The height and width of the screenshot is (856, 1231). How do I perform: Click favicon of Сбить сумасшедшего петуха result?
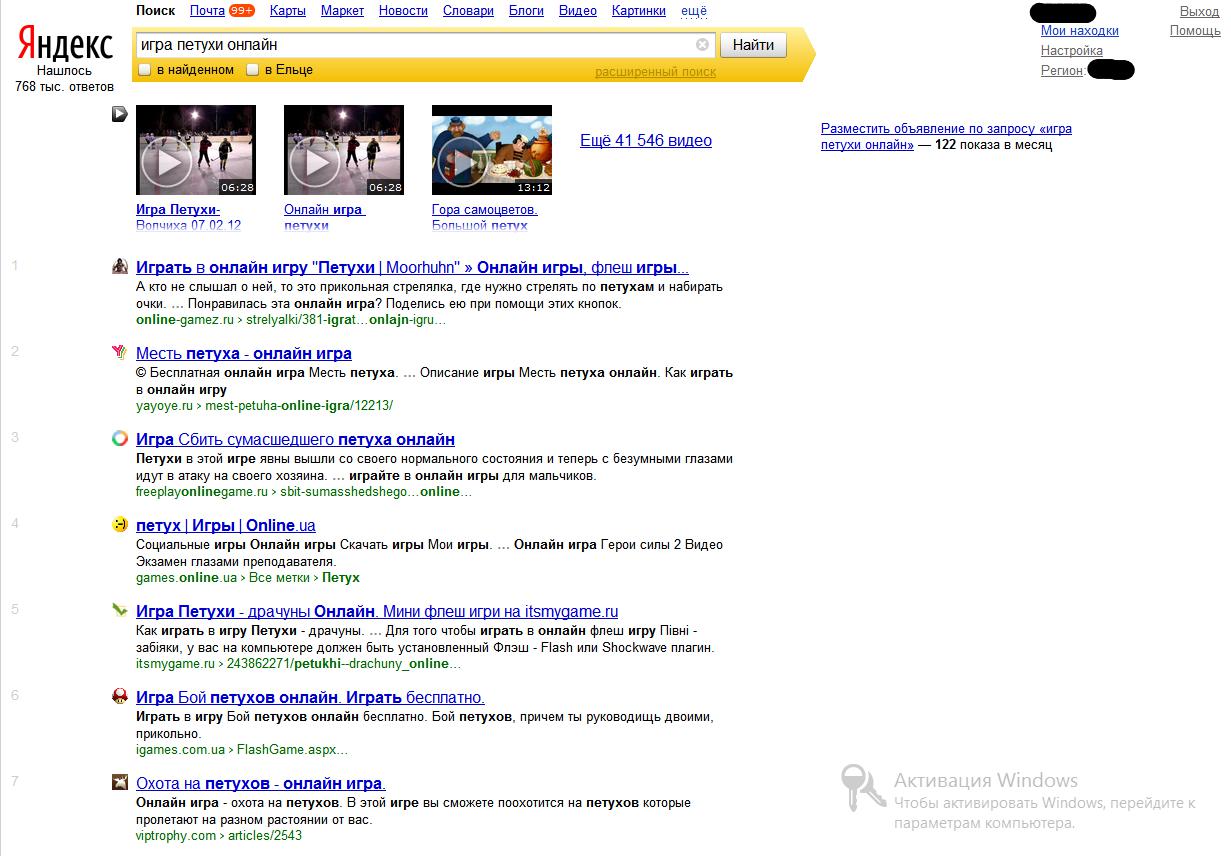pyautogui.click(x=120, y=438)
